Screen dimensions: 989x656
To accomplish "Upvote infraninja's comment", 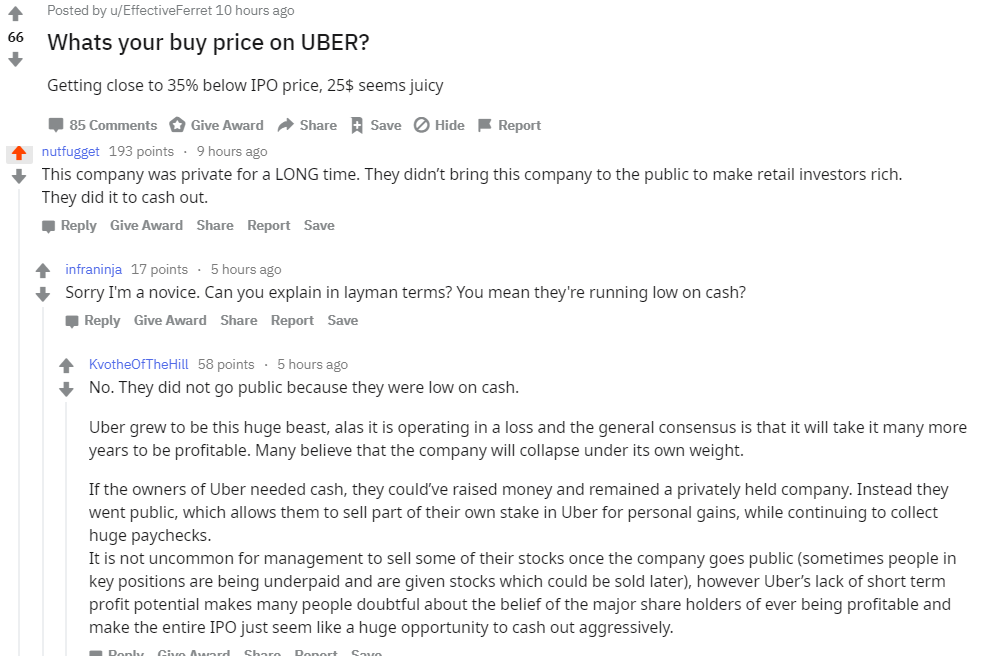I will [42, 271].
